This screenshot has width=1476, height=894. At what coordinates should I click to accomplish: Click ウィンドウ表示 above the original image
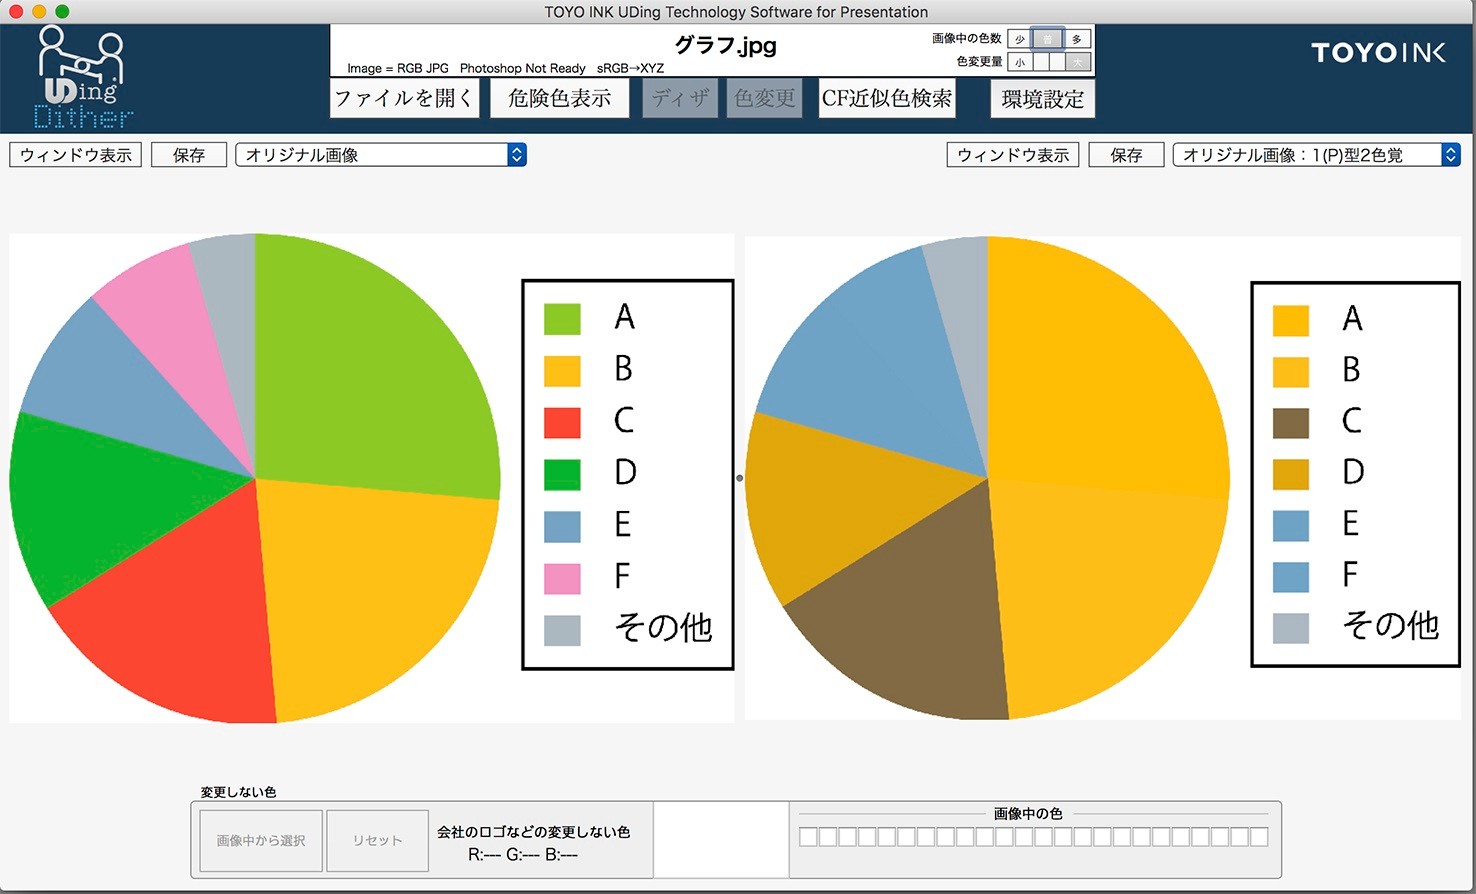click(76, 155)
